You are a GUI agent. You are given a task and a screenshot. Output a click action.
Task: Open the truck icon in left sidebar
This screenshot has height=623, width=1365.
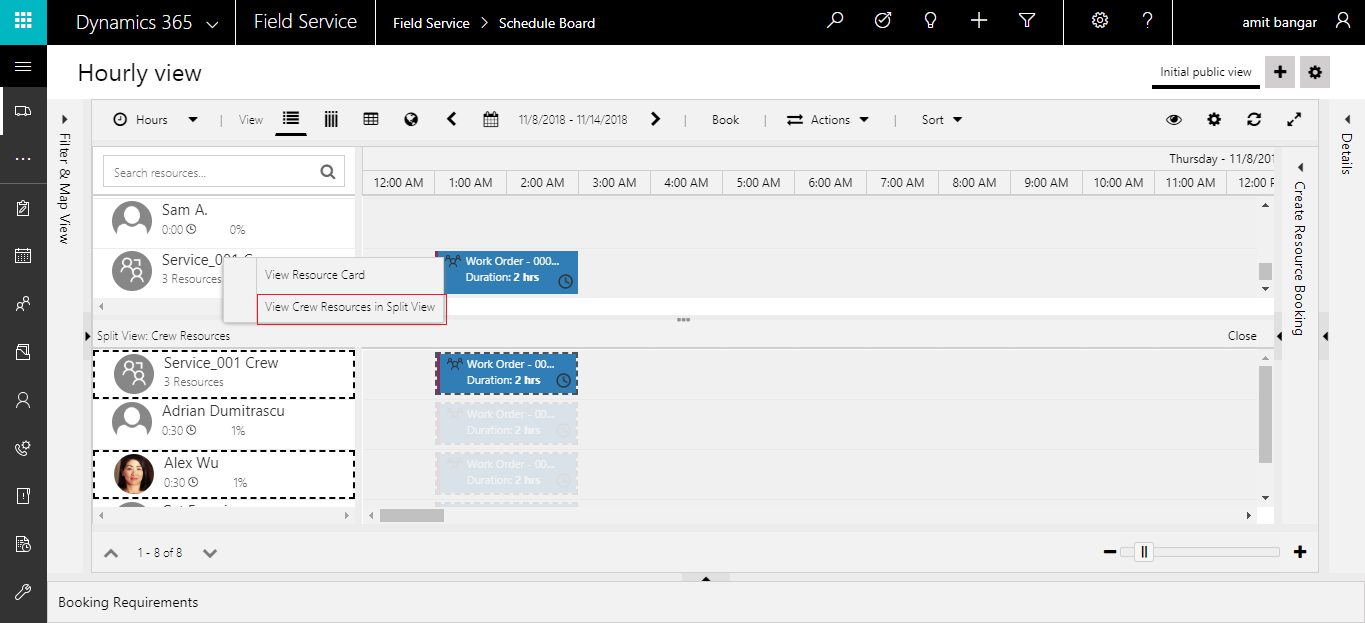tap(23, 112)
